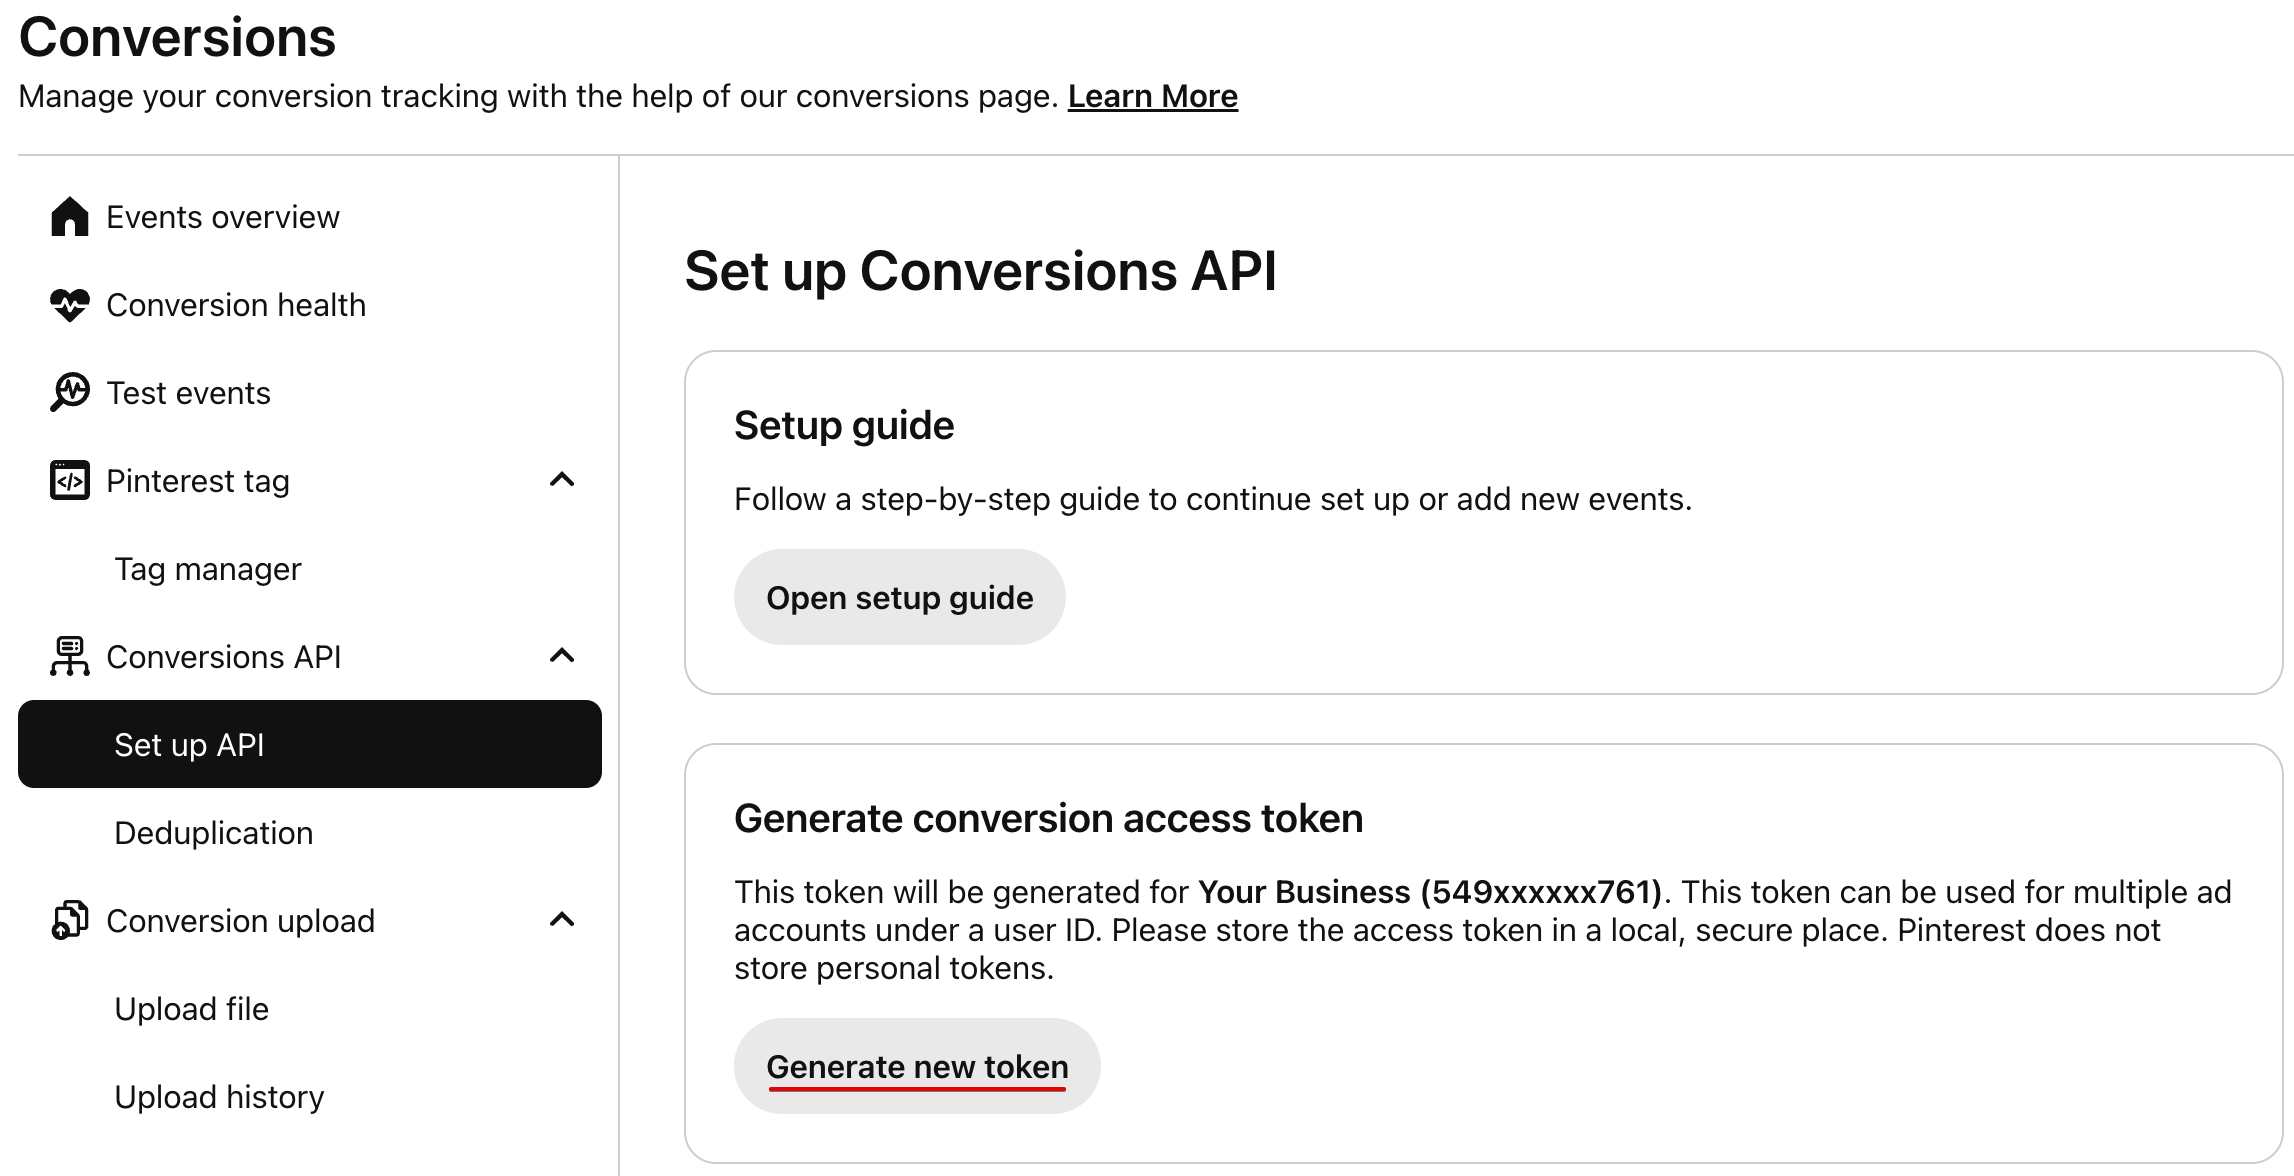
Task: View the Upload history page
Action: (220, 1097)
